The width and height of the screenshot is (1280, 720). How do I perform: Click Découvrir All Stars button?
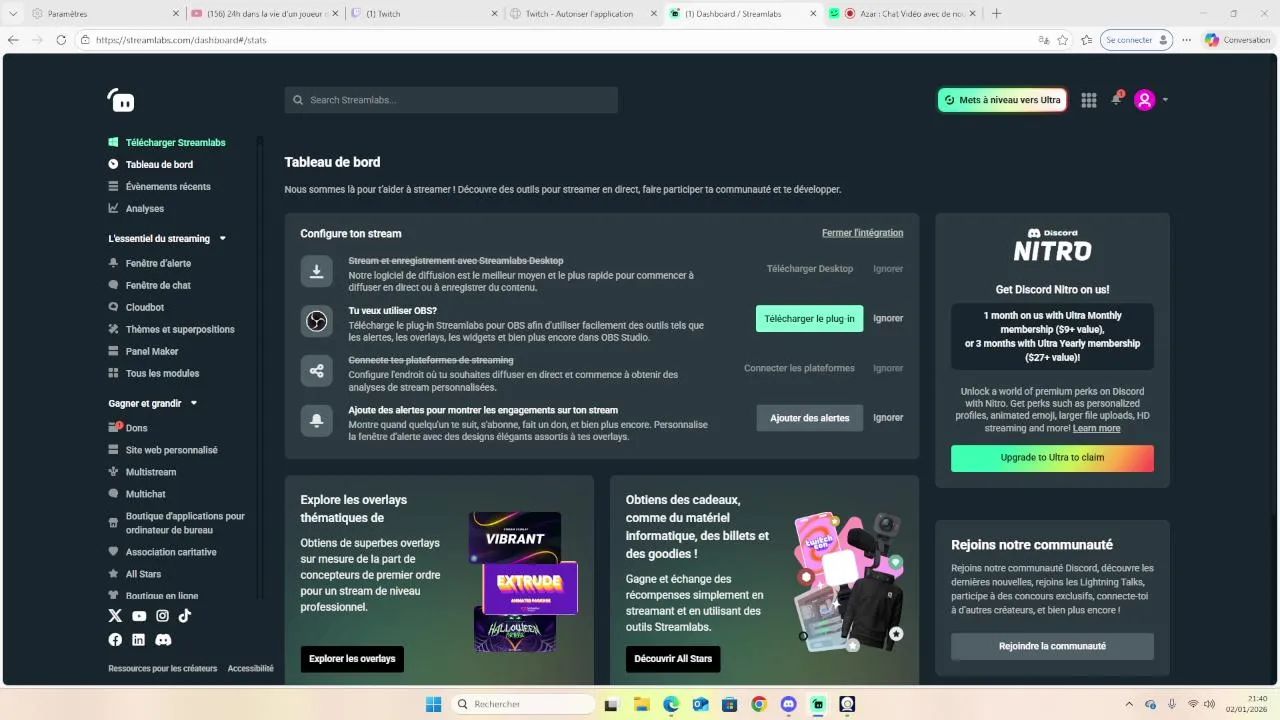(673, 659)
